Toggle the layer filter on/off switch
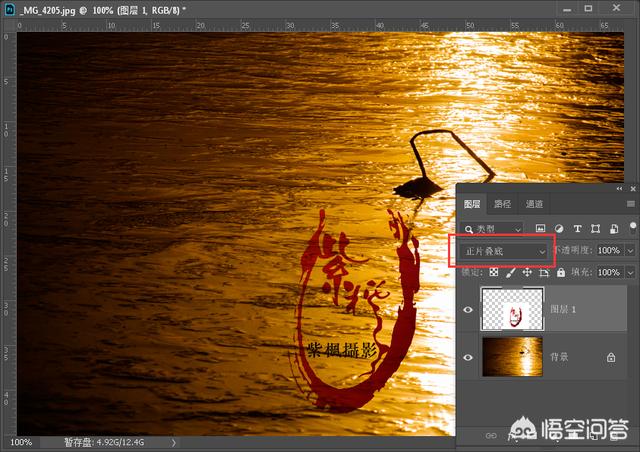 click(x=632, y=225)
